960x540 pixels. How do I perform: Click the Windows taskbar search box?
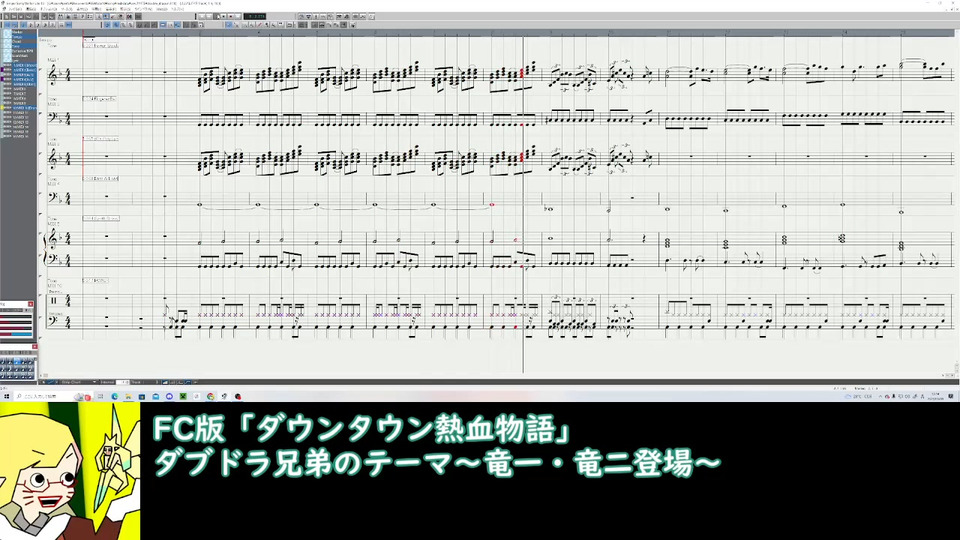[x=53, y=397]
